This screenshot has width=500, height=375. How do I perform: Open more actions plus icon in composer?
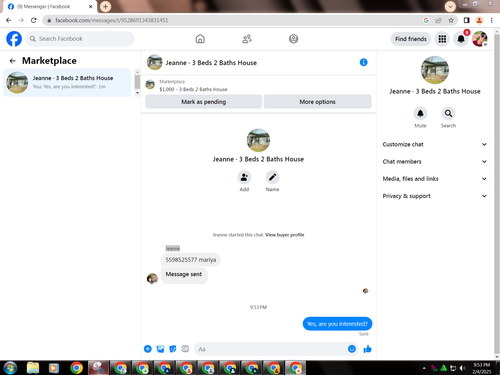click(148, 349)
